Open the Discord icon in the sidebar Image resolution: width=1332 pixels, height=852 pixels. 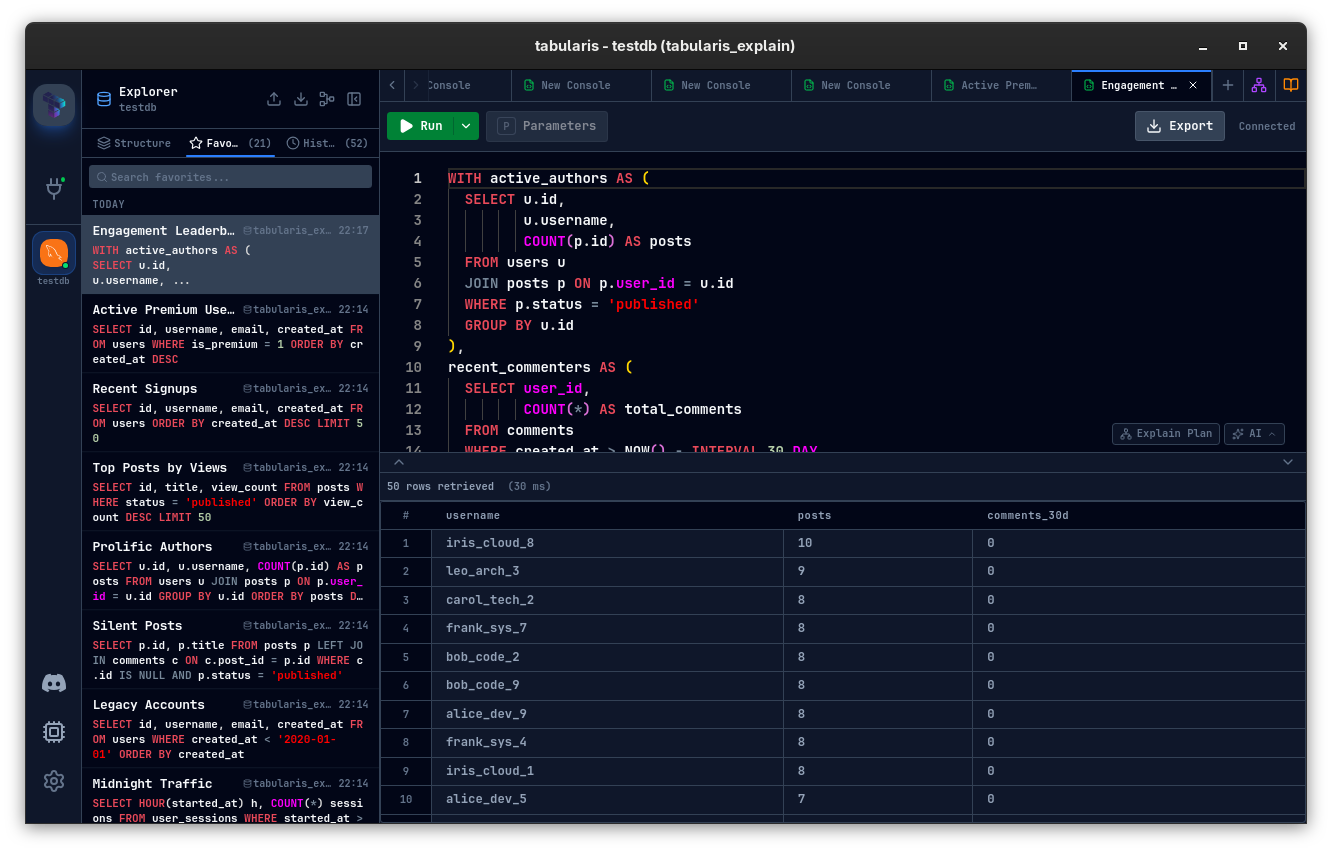coord(53,683)
